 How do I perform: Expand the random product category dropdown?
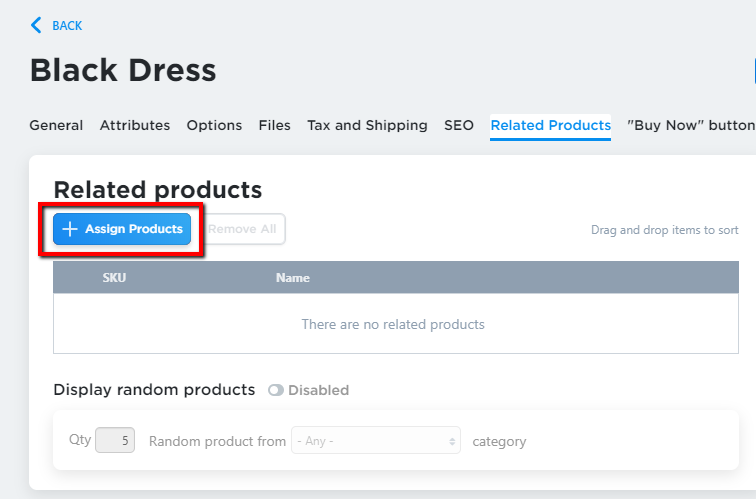tap(375, 441)
